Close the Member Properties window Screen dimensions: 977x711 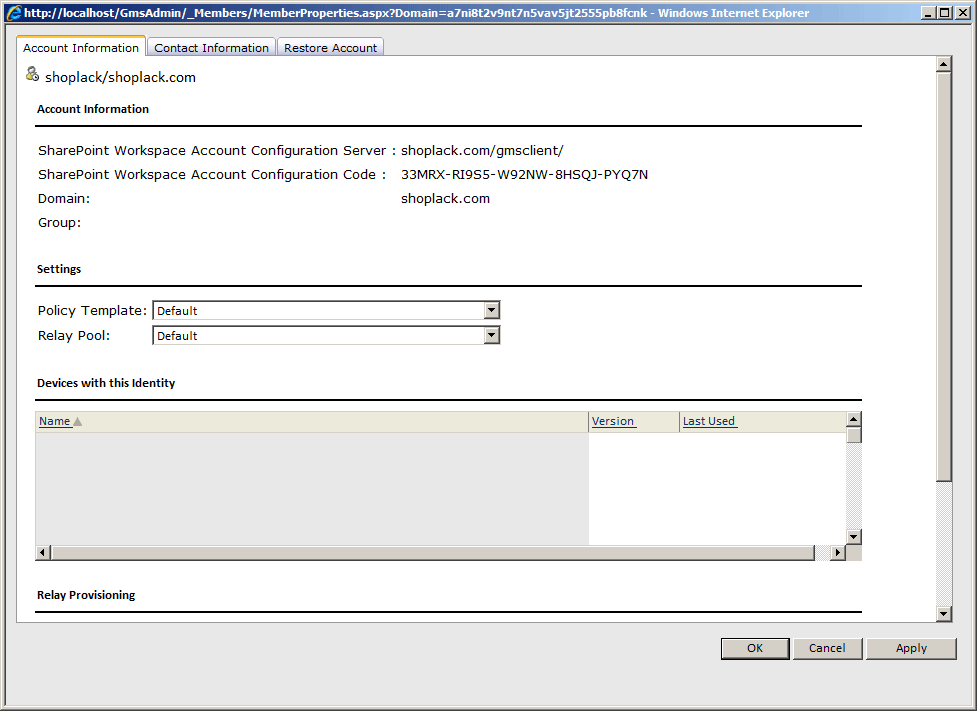click(x=961, y=12)
